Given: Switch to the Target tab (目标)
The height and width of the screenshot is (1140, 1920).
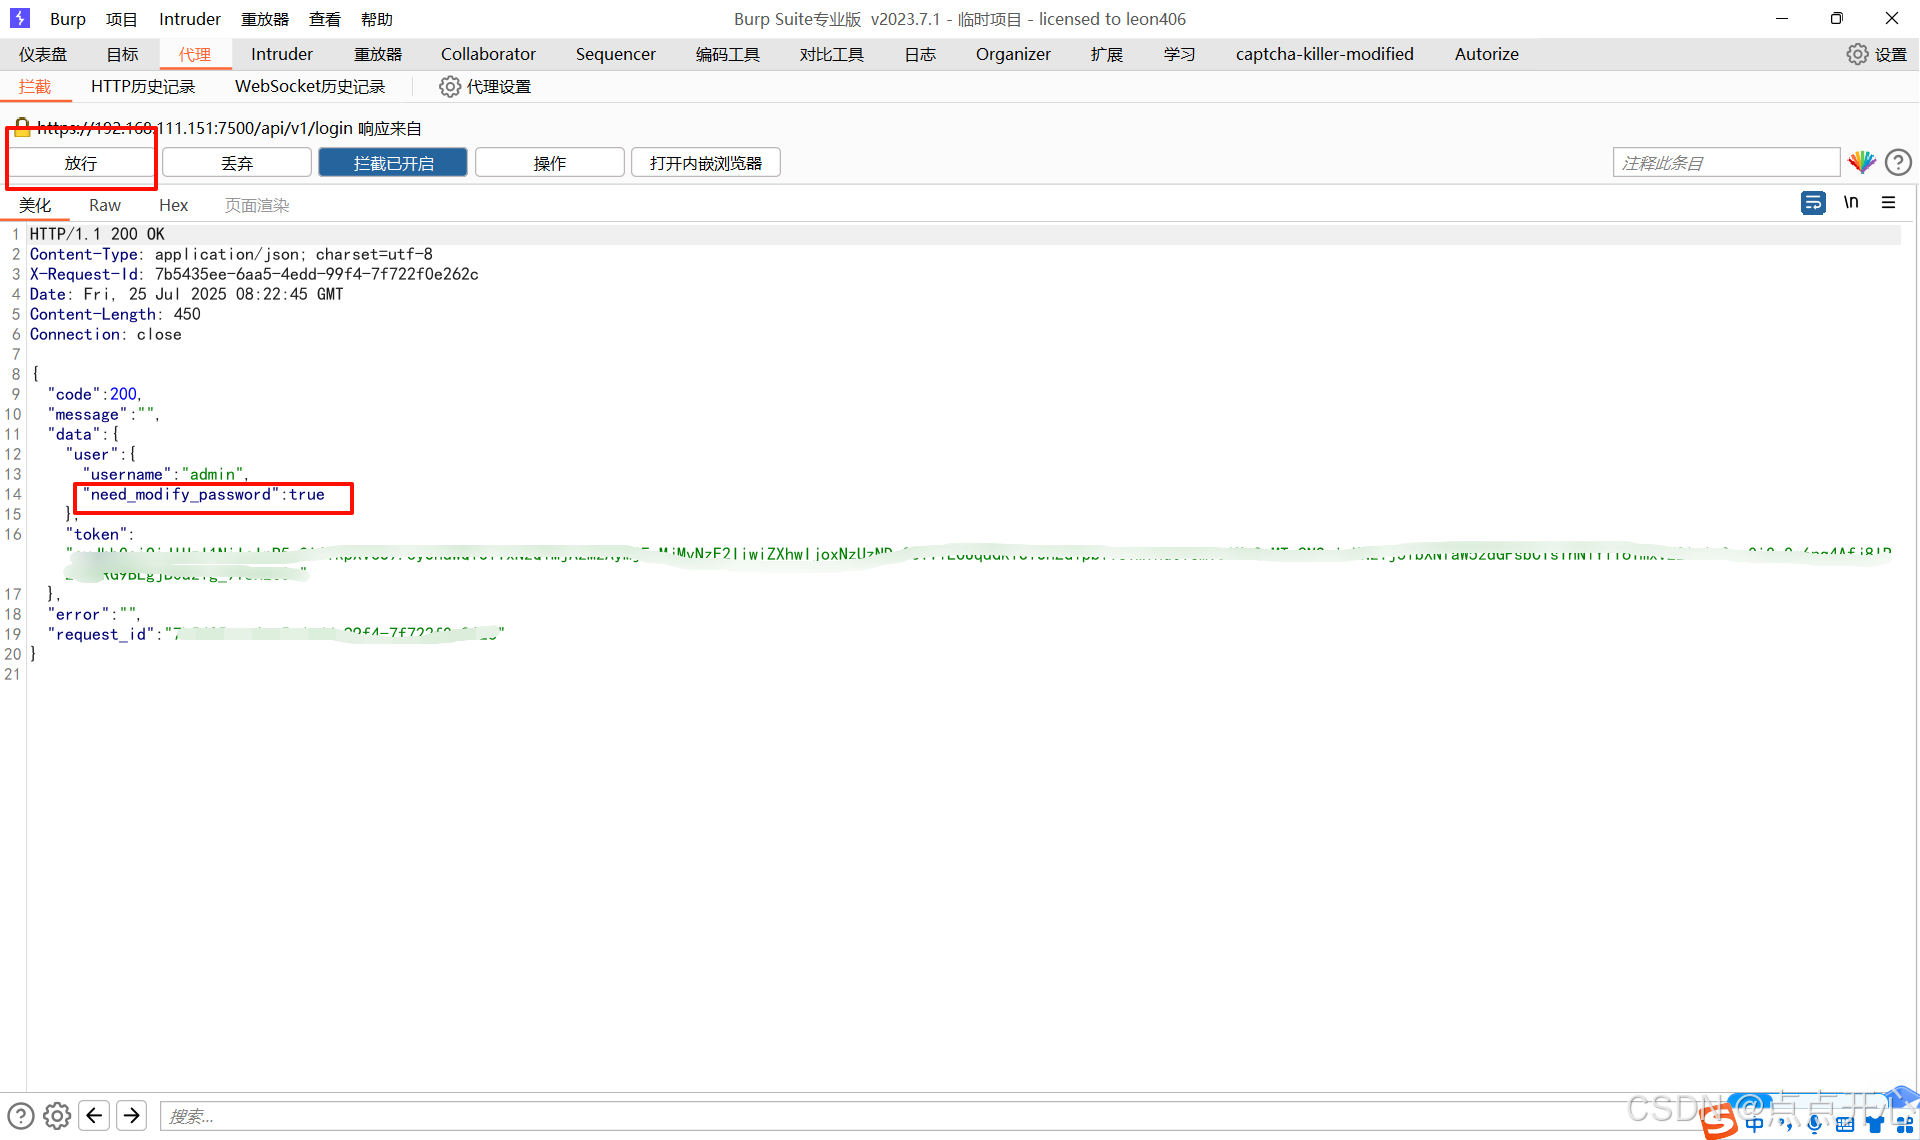Looking at the screenshot, I should [123, 54].
